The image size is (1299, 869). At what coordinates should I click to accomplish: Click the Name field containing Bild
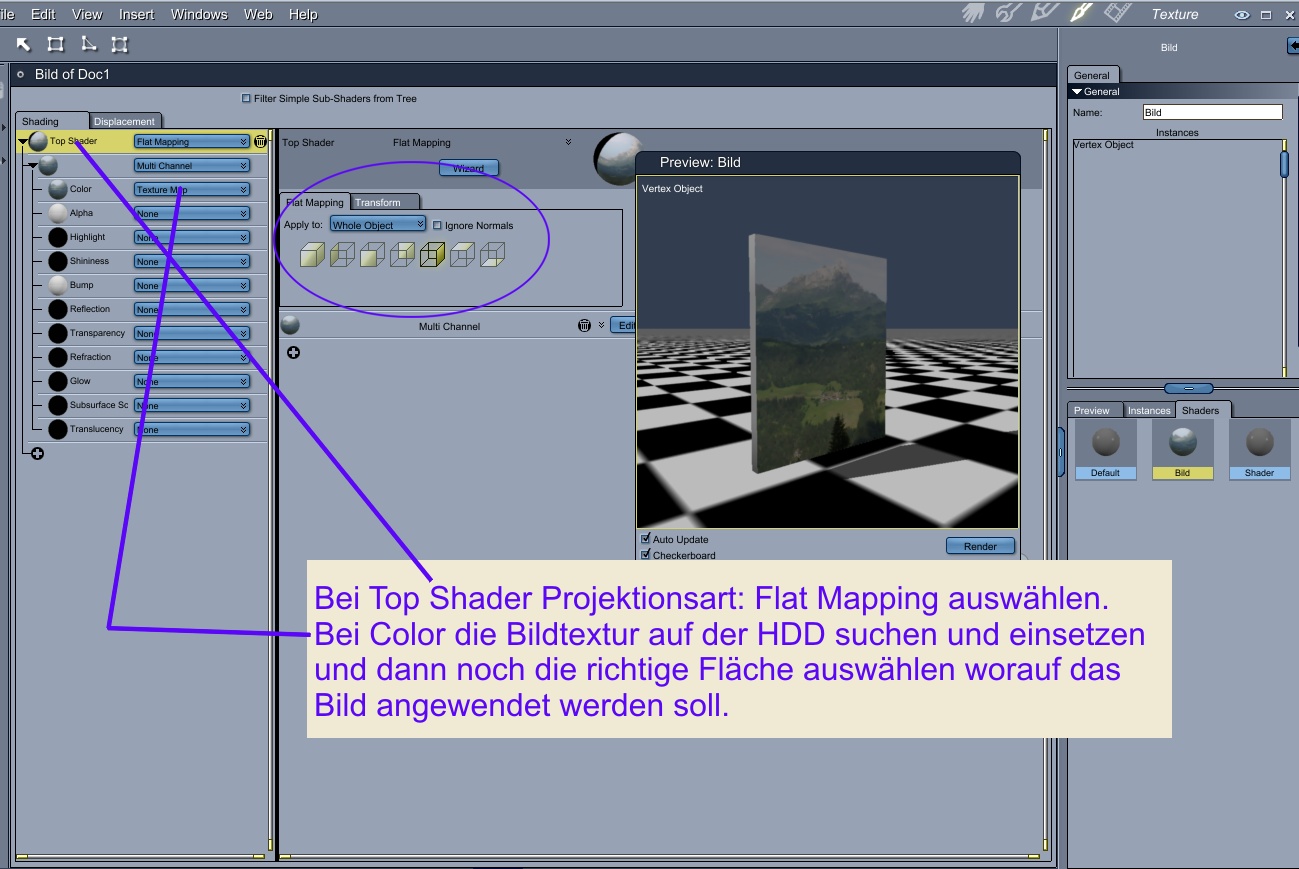[x=1212, y=112]
